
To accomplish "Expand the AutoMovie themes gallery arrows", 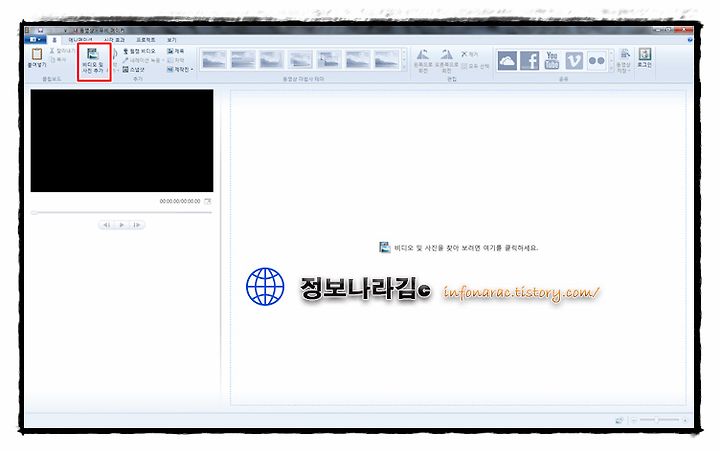I will pyautogui.click(x=404, y=60).
